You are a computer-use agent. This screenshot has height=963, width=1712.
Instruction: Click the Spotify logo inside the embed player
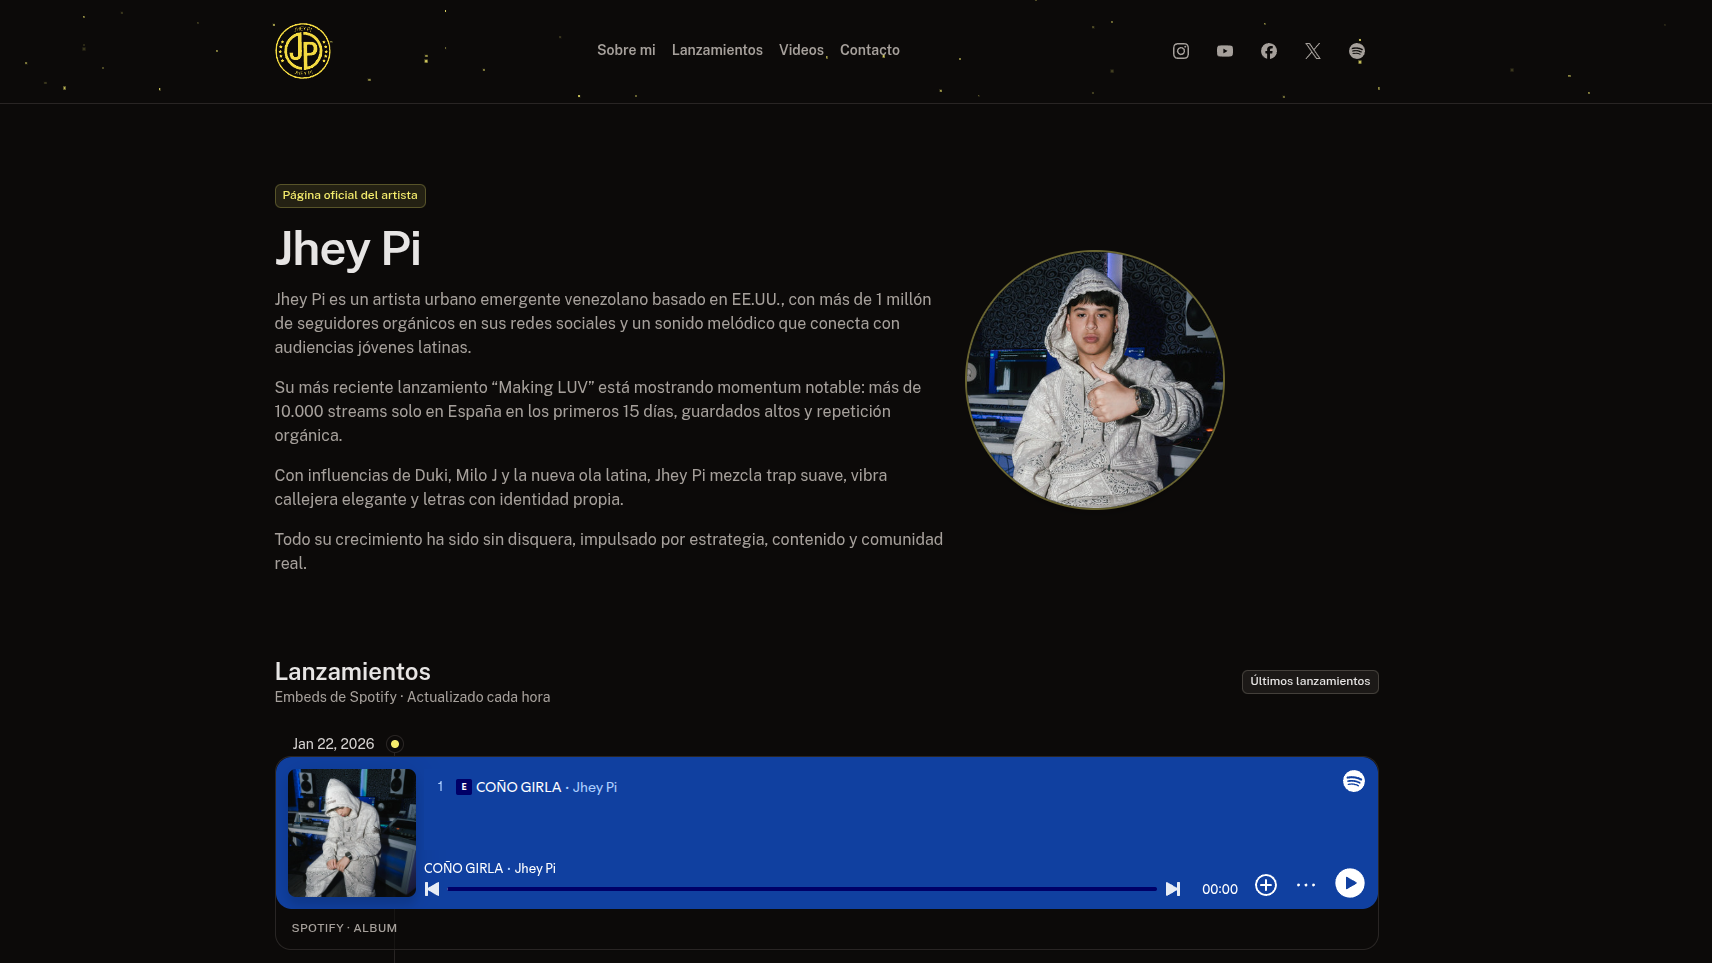pyautogui.click(x=1353, y=781)
